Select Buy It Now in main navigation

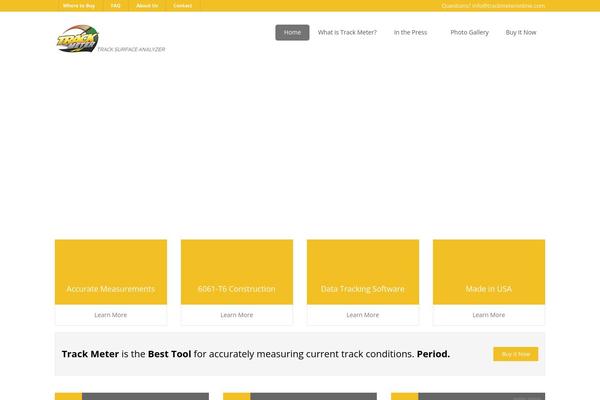pos(521,33)
